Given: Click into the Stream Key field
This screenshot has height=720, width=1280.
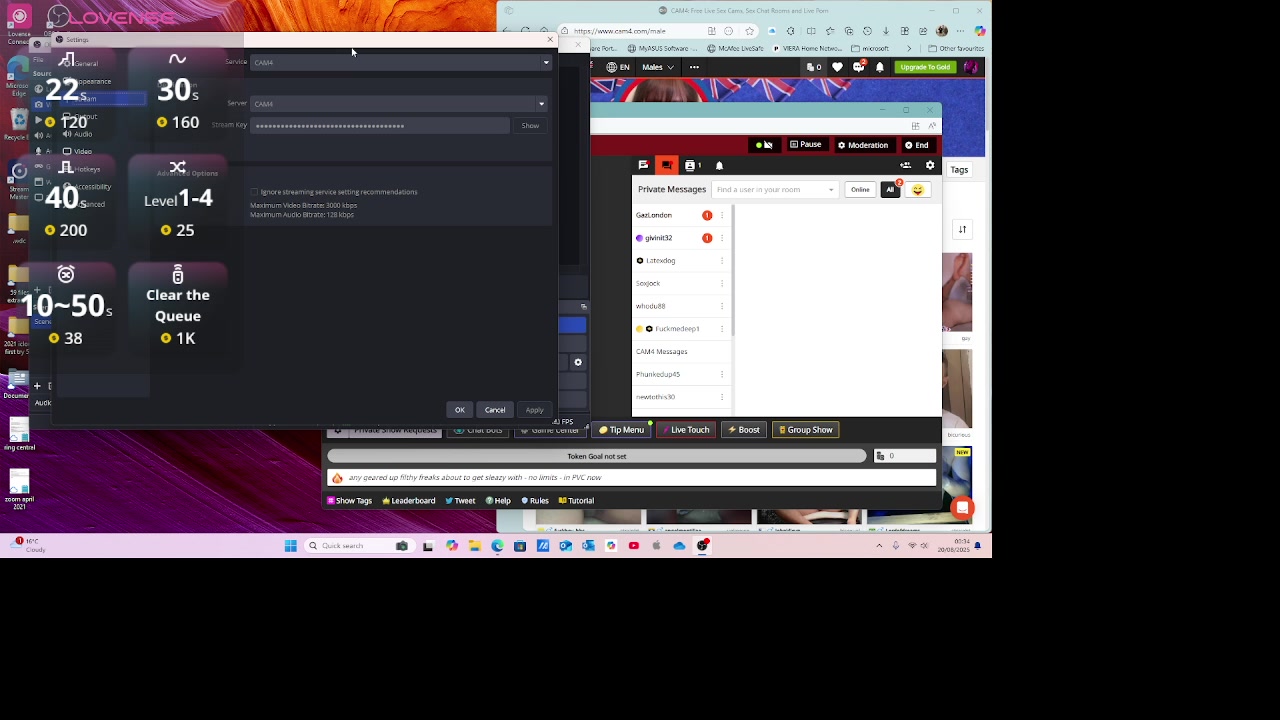Looking at the screenshot, I should tap(380, 126).
